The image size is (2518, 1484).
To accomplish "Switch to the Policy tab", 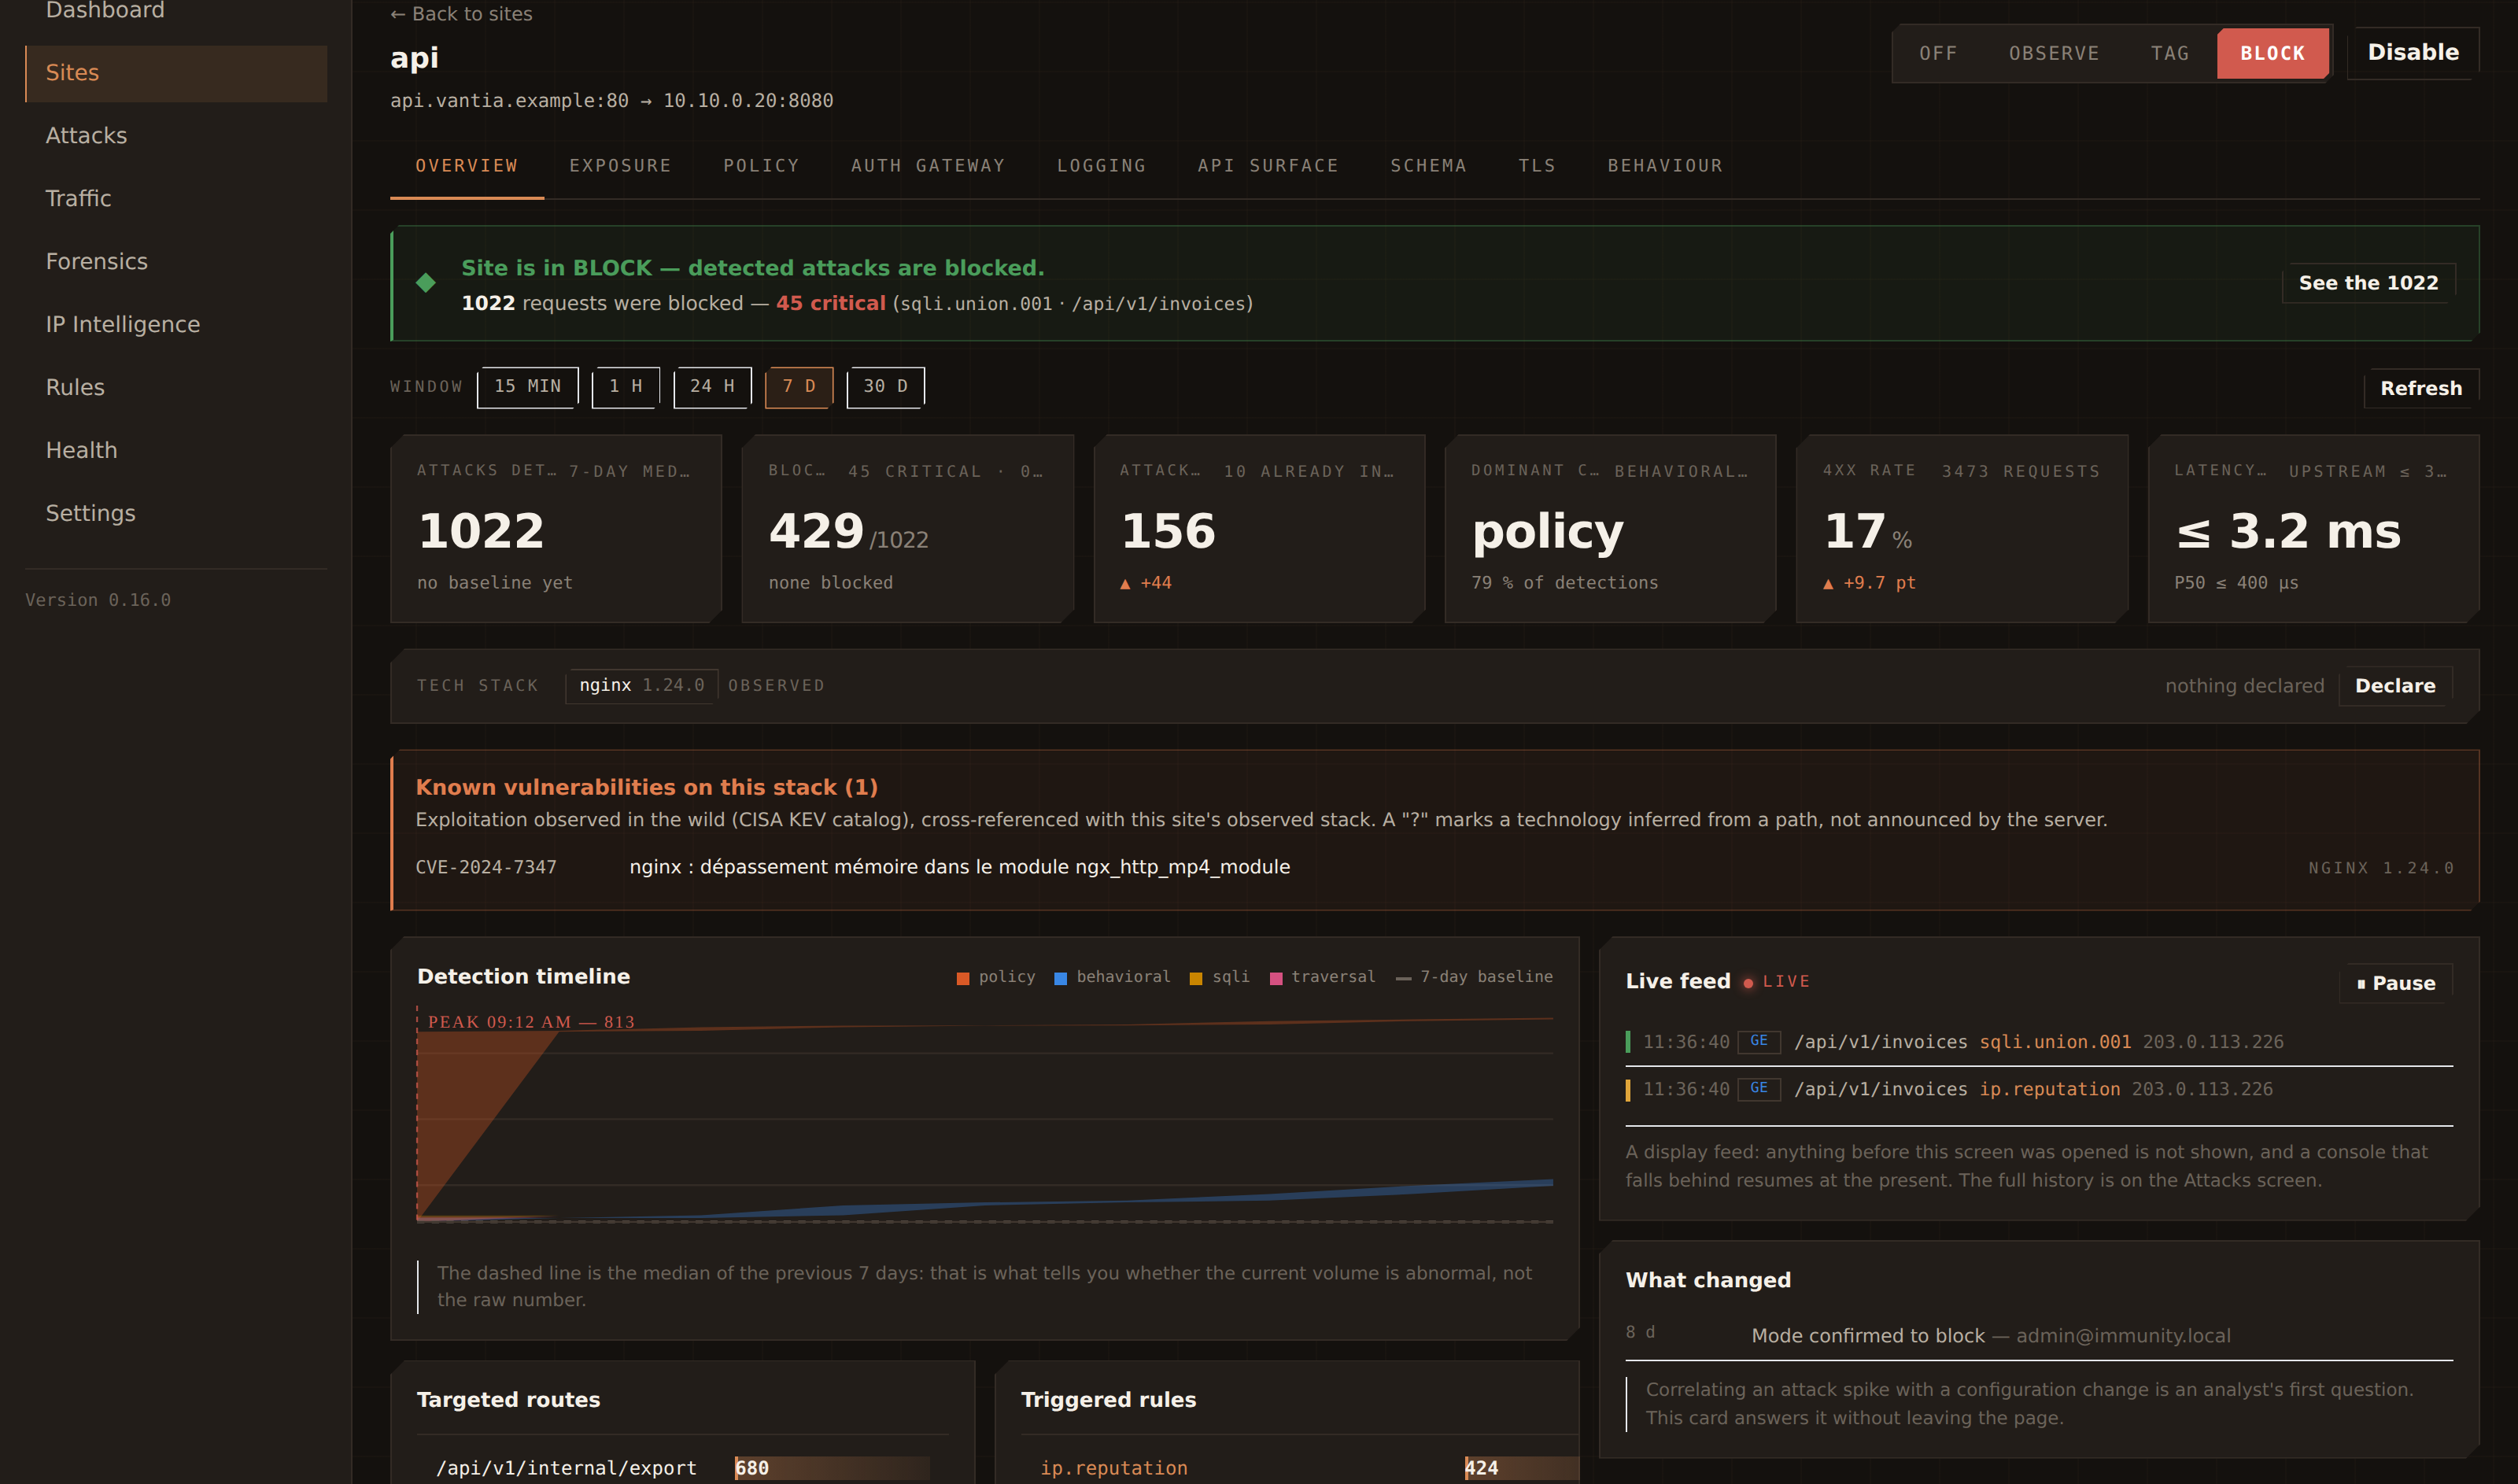I will (x=761, y=166).
